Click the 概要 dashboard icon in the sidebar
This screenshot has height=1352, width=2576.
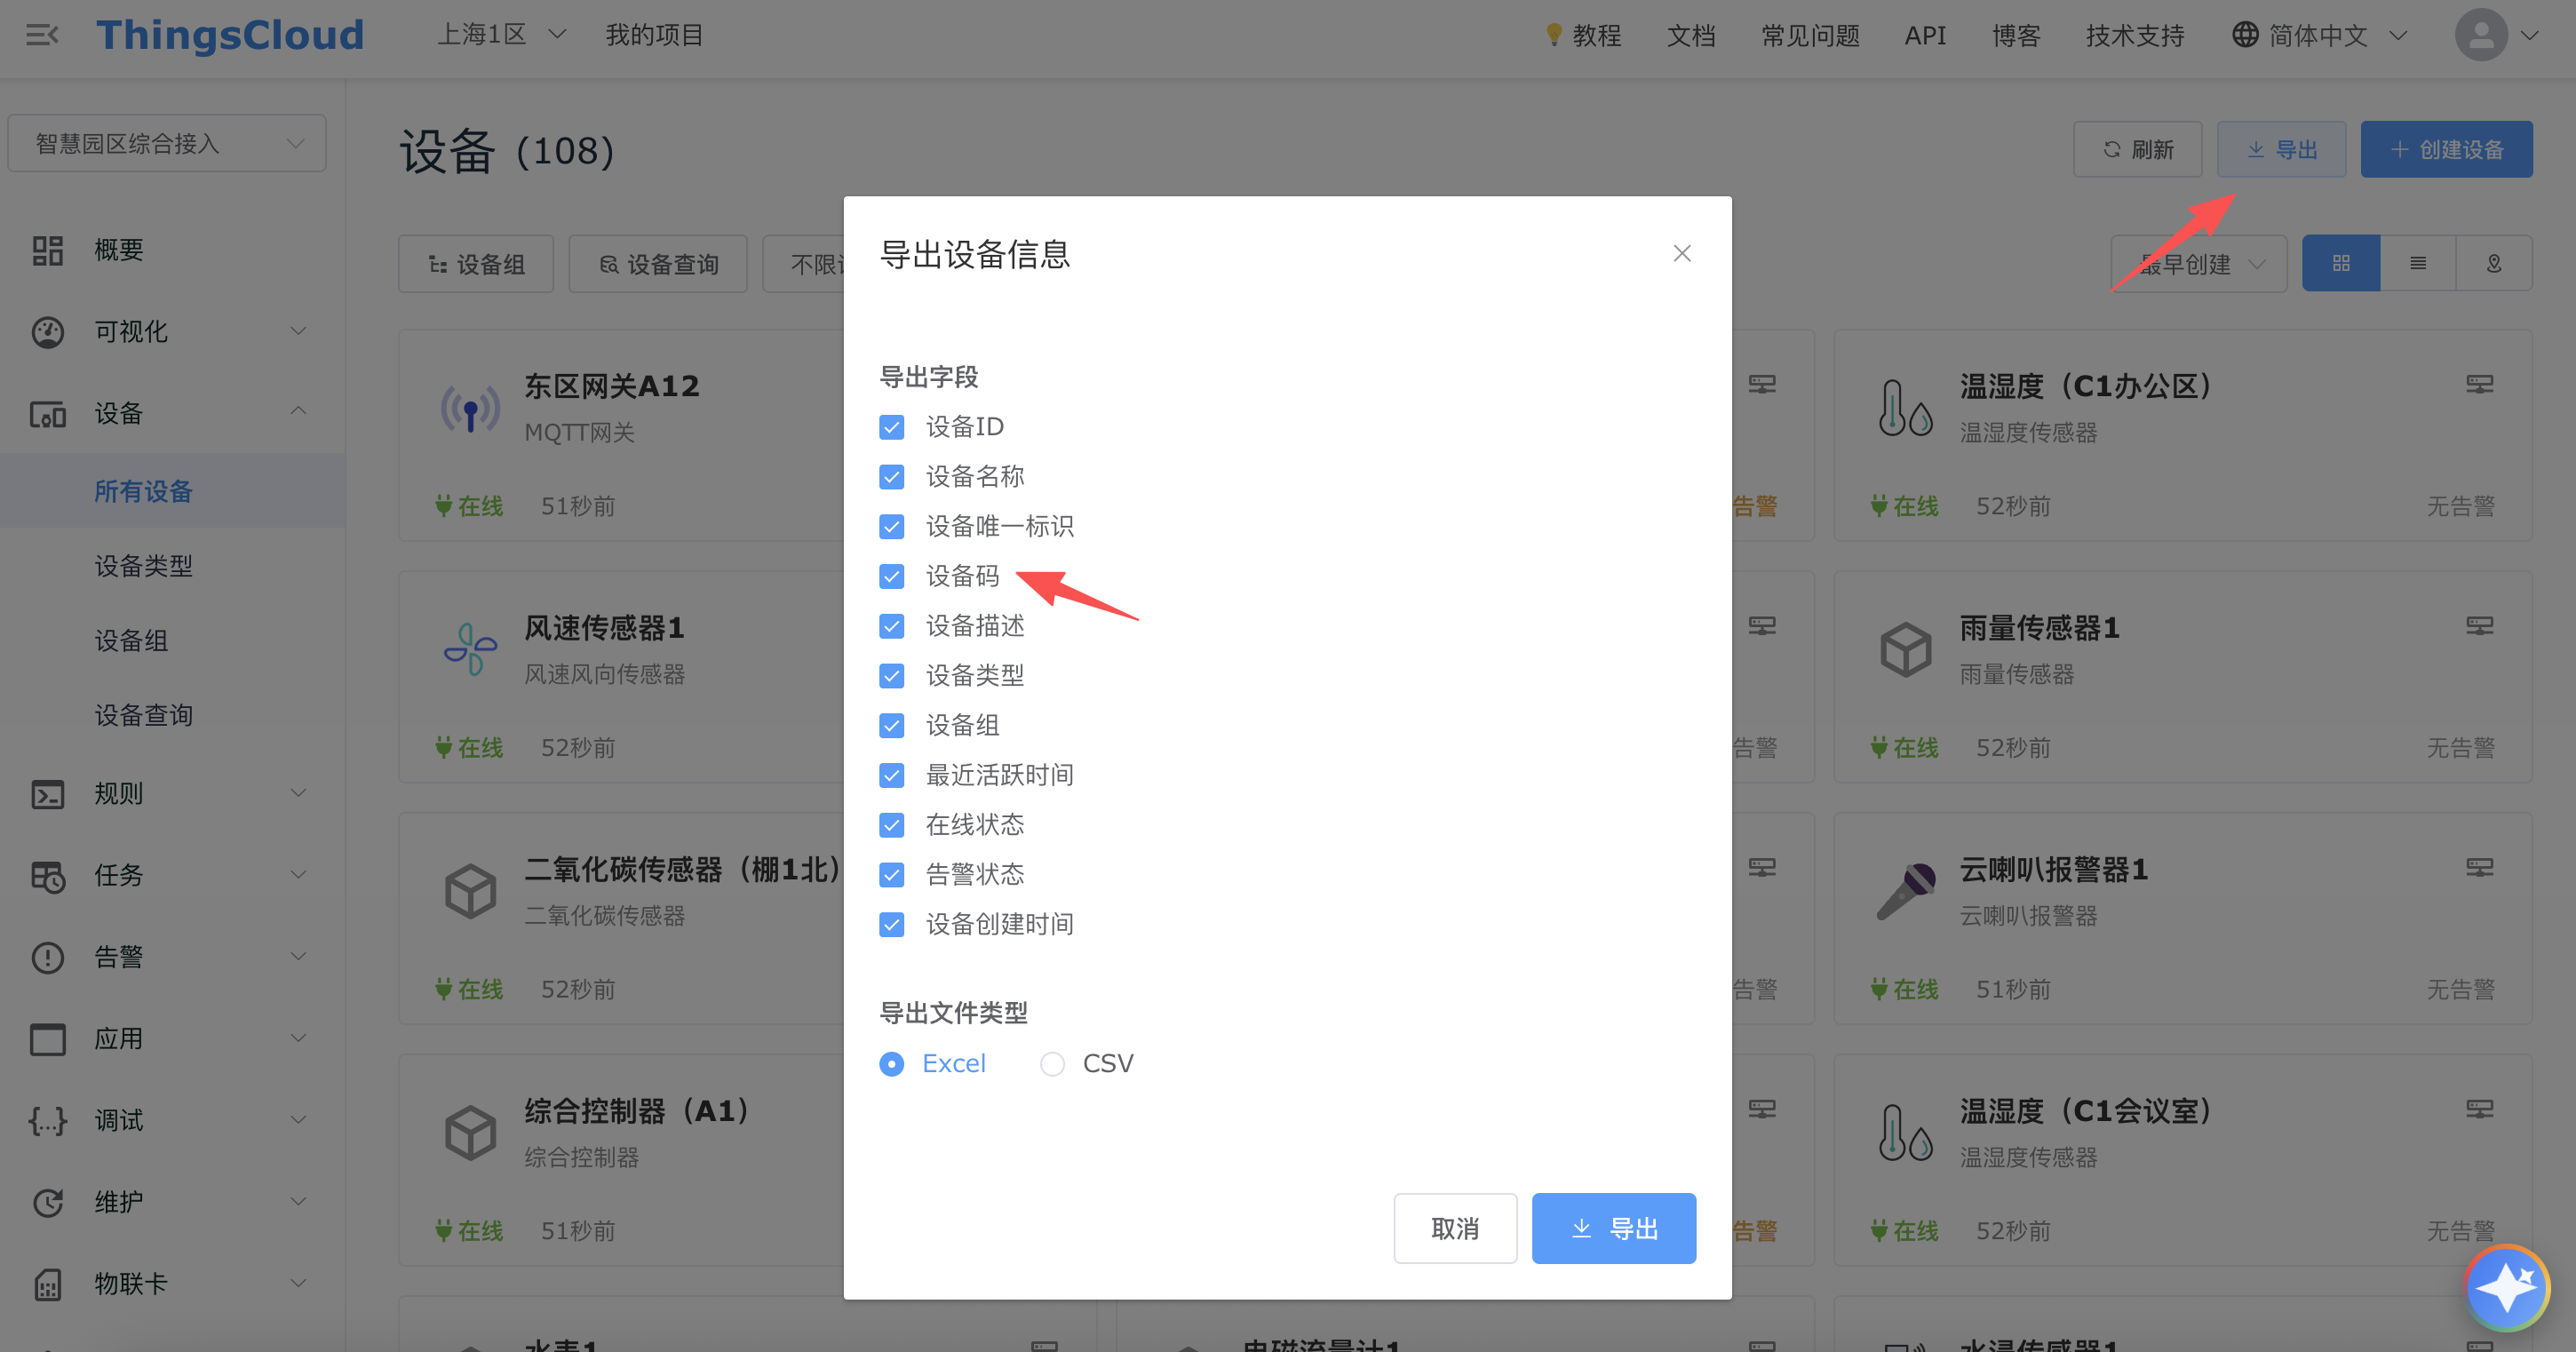click(x=47, y=250)
